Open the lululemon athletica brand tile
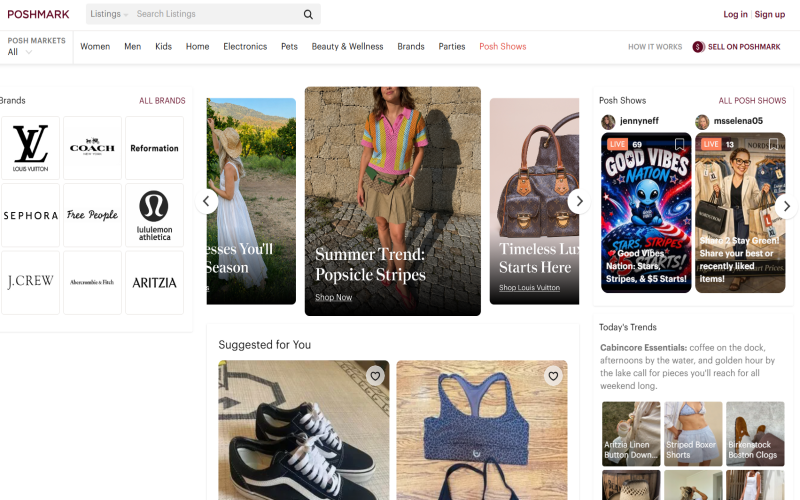Viewport: 800px width, 500px height. (154, 215)
